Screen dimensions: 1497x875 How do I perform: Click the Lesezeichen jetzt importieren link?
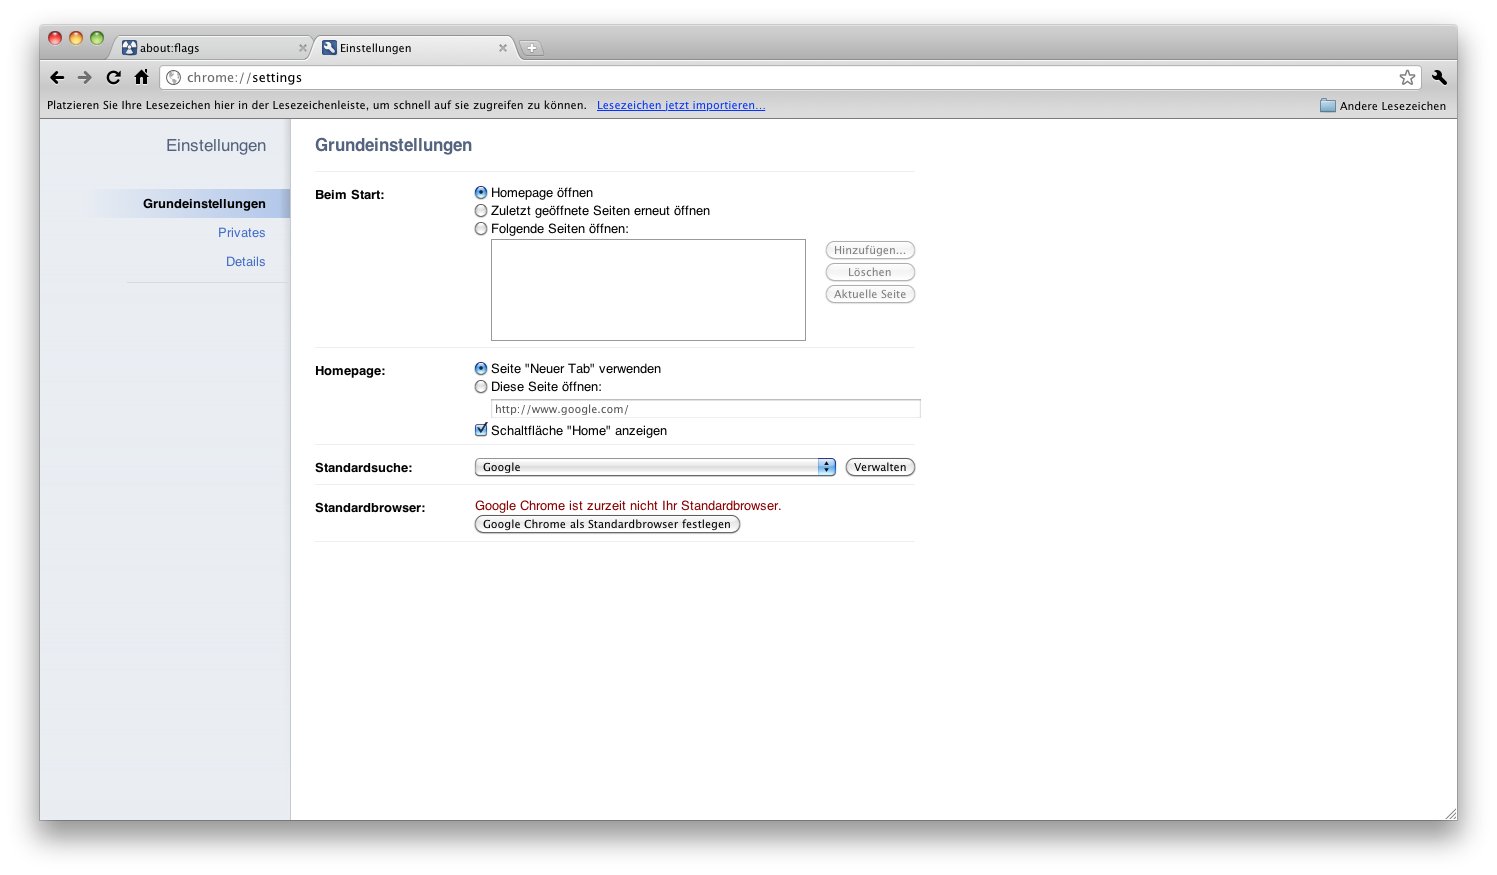click(x=681, y=105)
